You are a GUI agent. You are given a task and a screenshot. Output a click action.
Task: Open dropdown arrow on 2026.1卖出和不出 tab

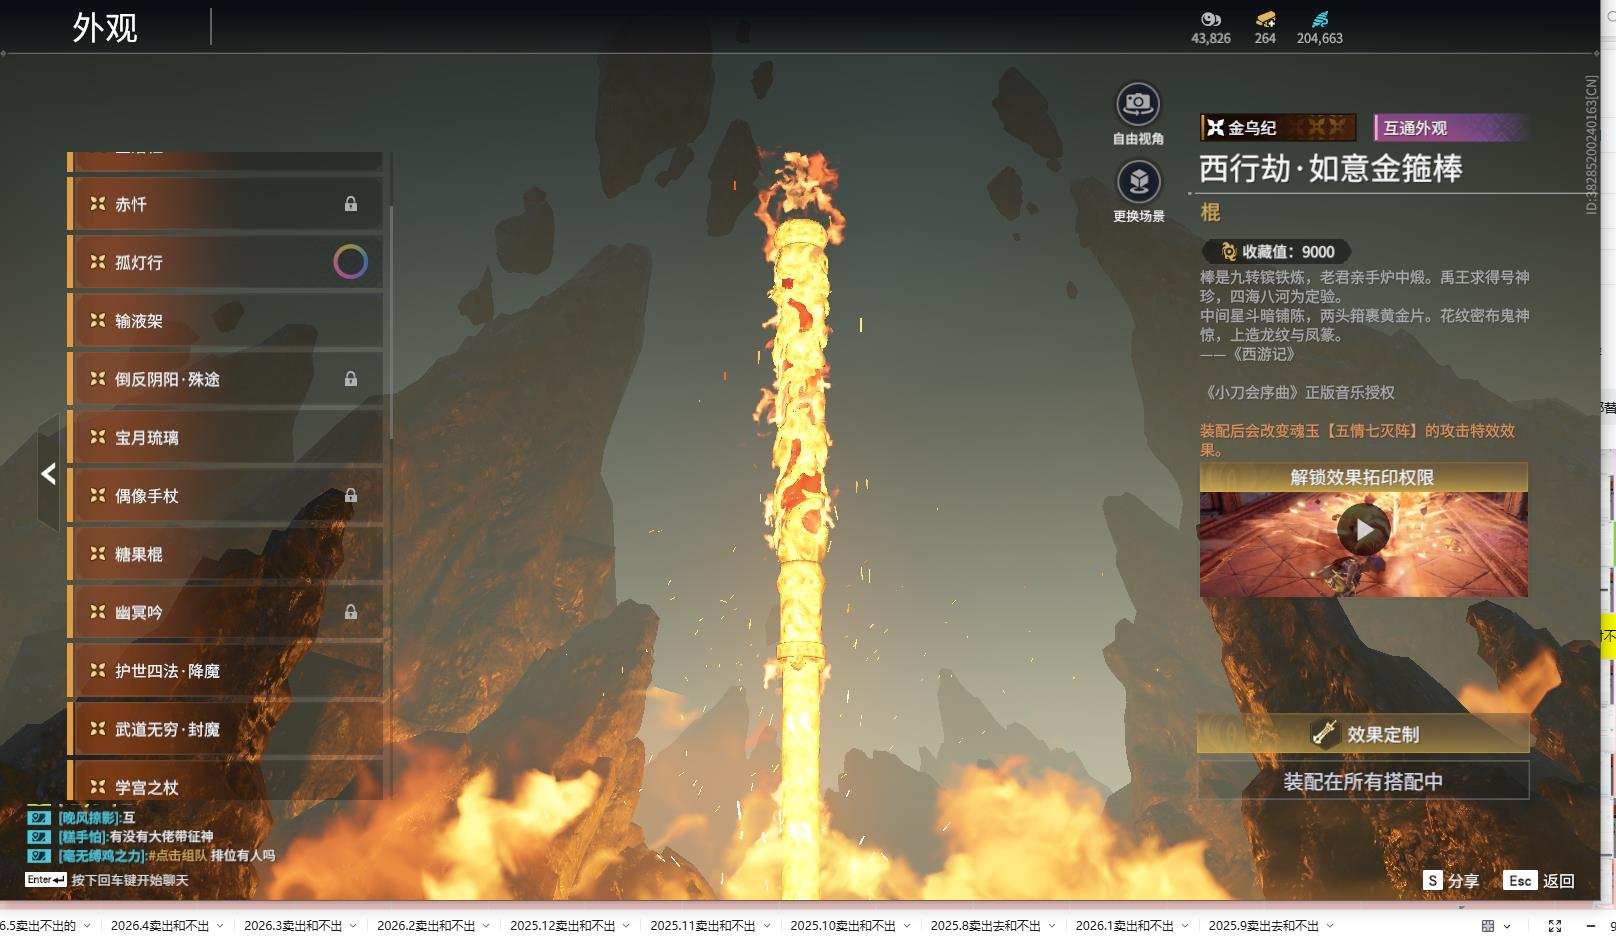1184,926
